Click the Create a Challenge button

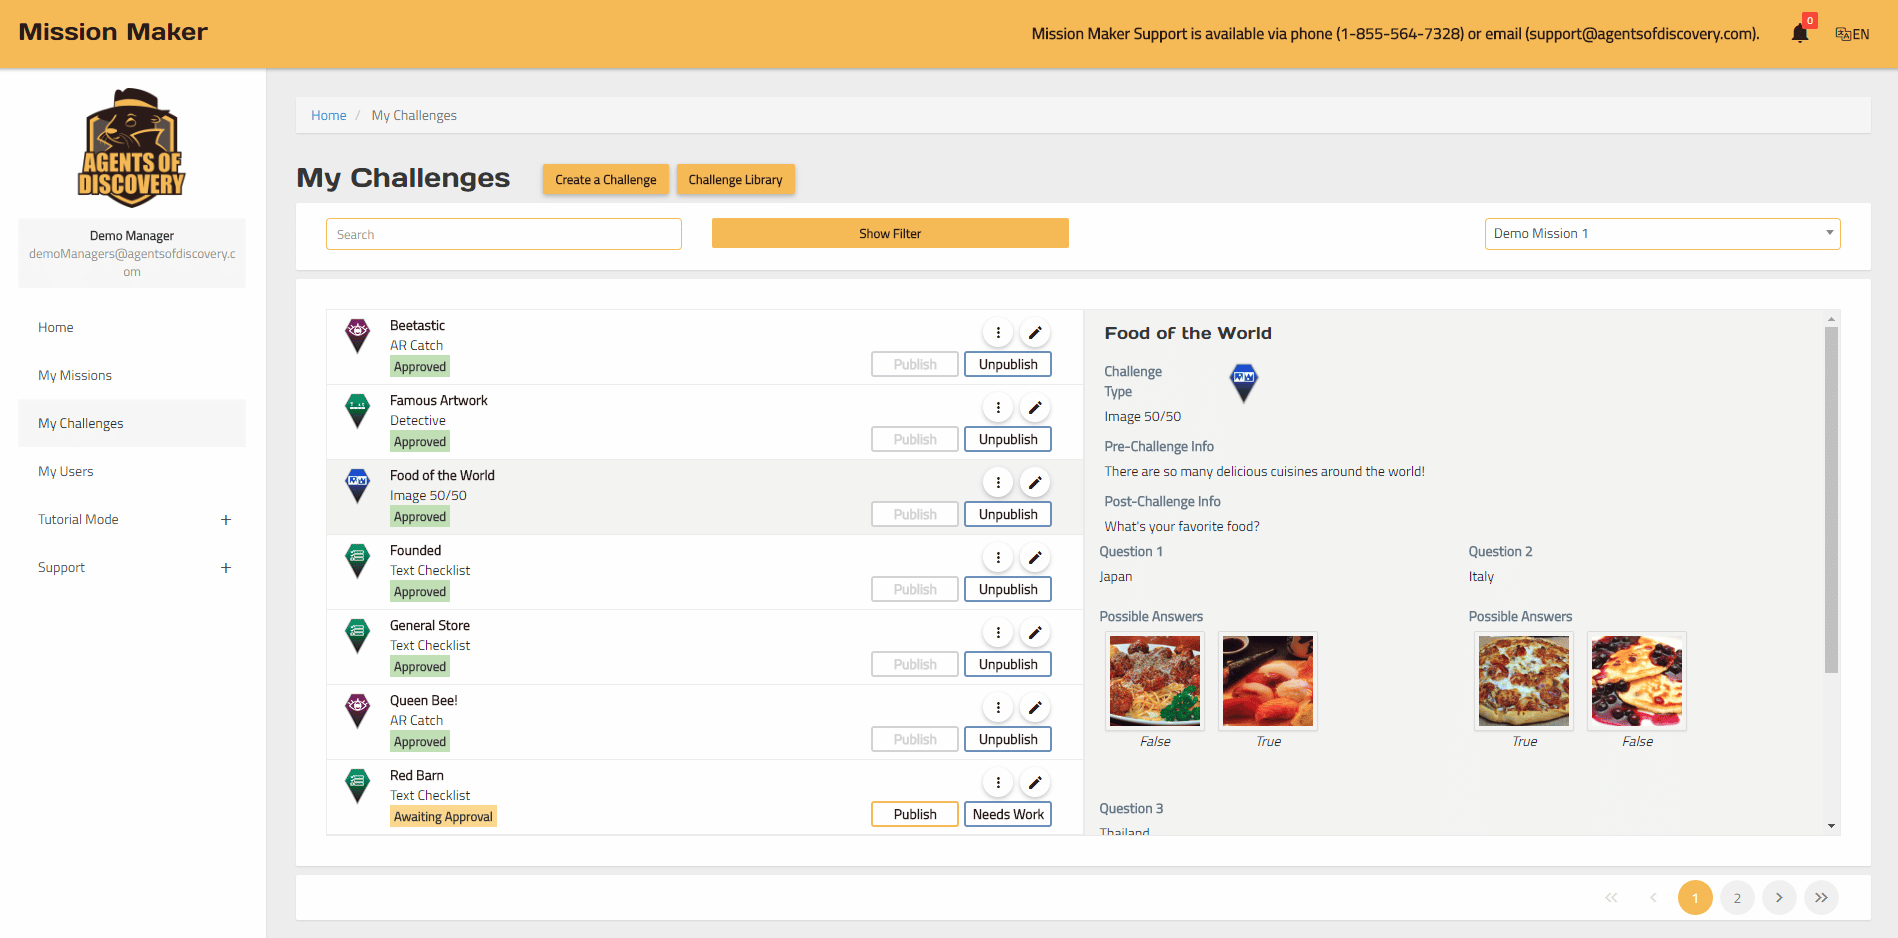tap(605, 180)
